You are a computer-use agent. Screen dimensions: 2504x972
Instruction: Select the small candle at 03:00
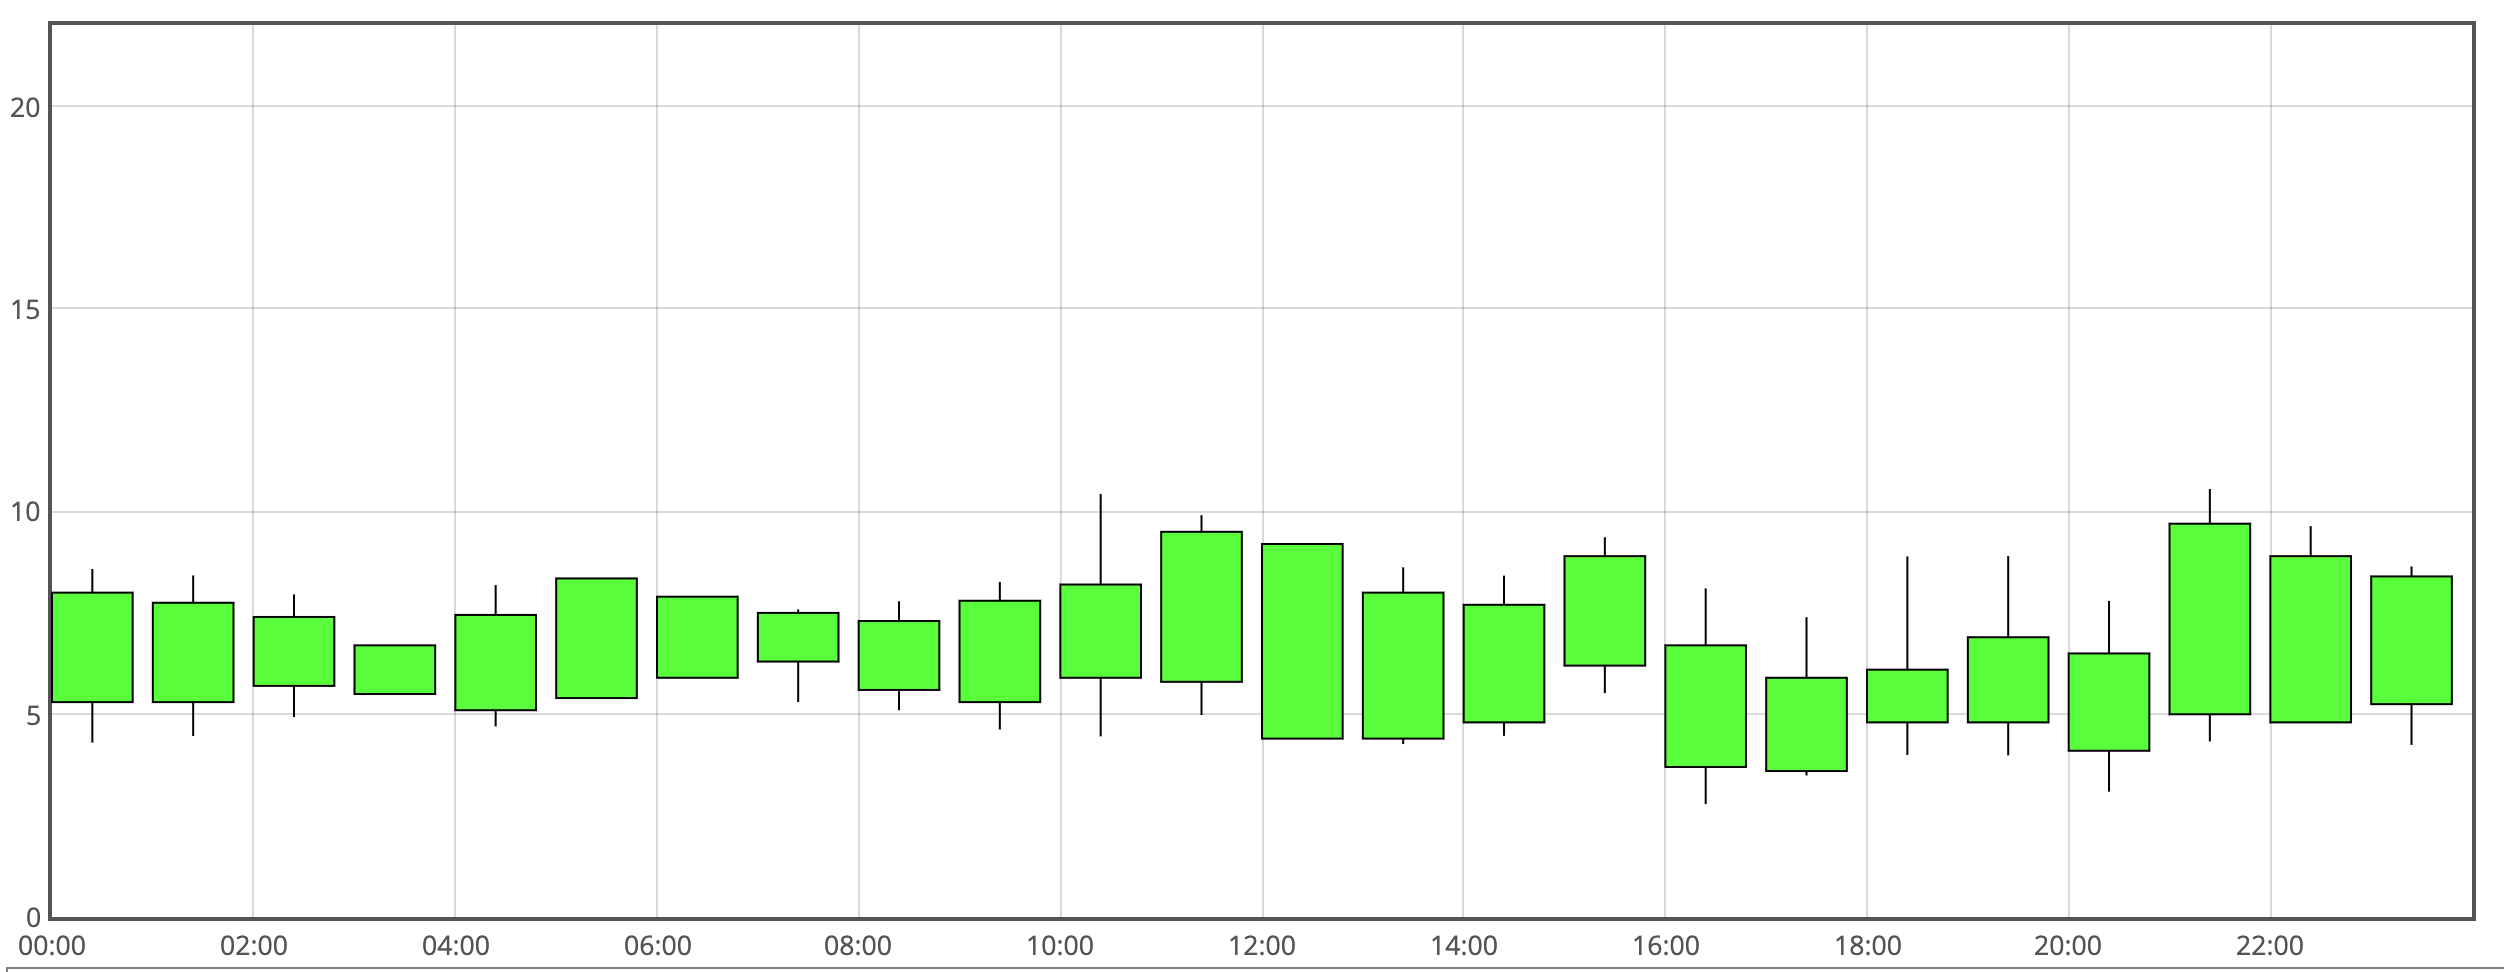395,669
